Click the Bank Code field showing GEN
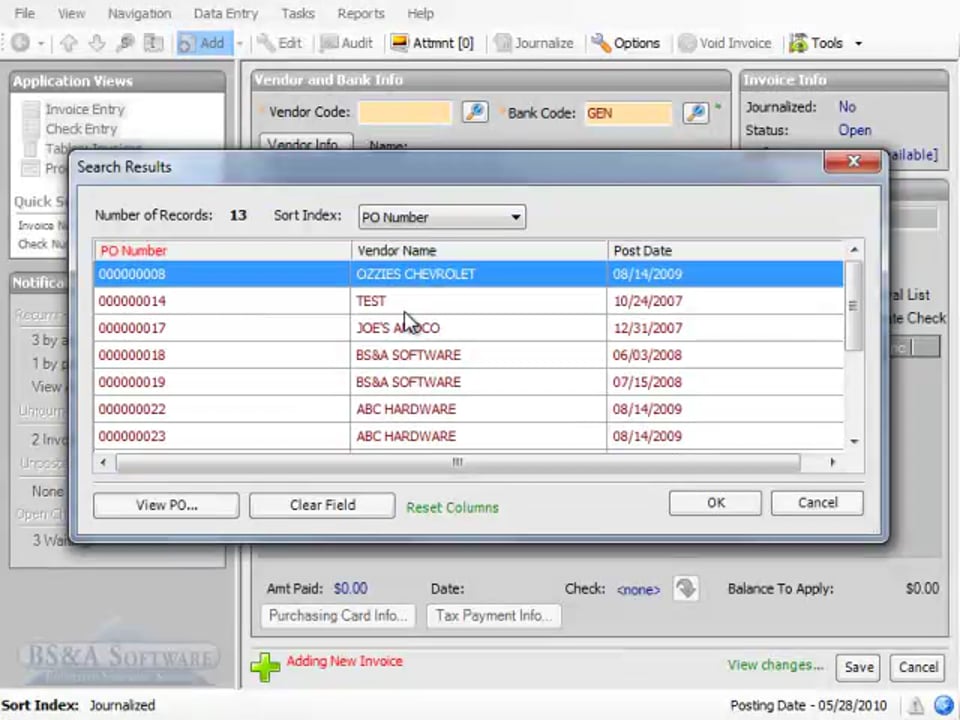960x720 pixels. (628, 113)
